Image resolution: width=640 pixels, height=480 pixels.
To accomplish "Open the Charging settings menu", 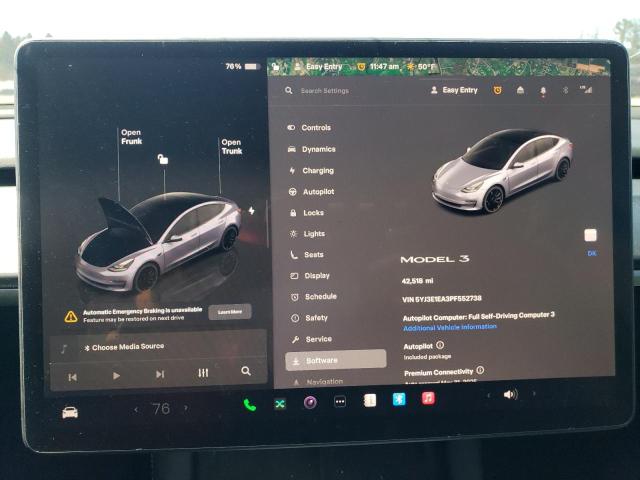I will tap(311, 171).
